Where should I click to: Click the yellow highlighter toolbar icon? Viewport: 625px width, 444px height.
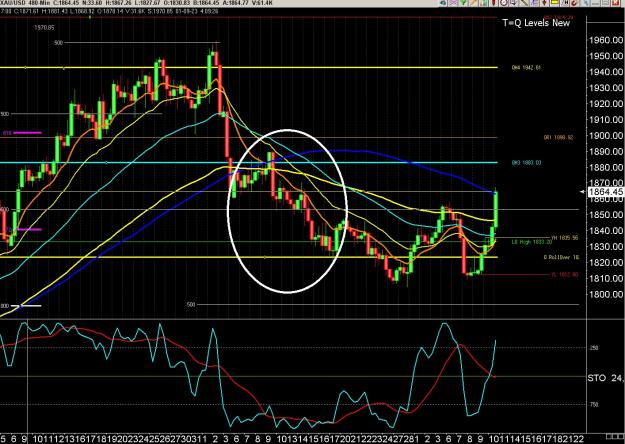(x=555, y=3)
